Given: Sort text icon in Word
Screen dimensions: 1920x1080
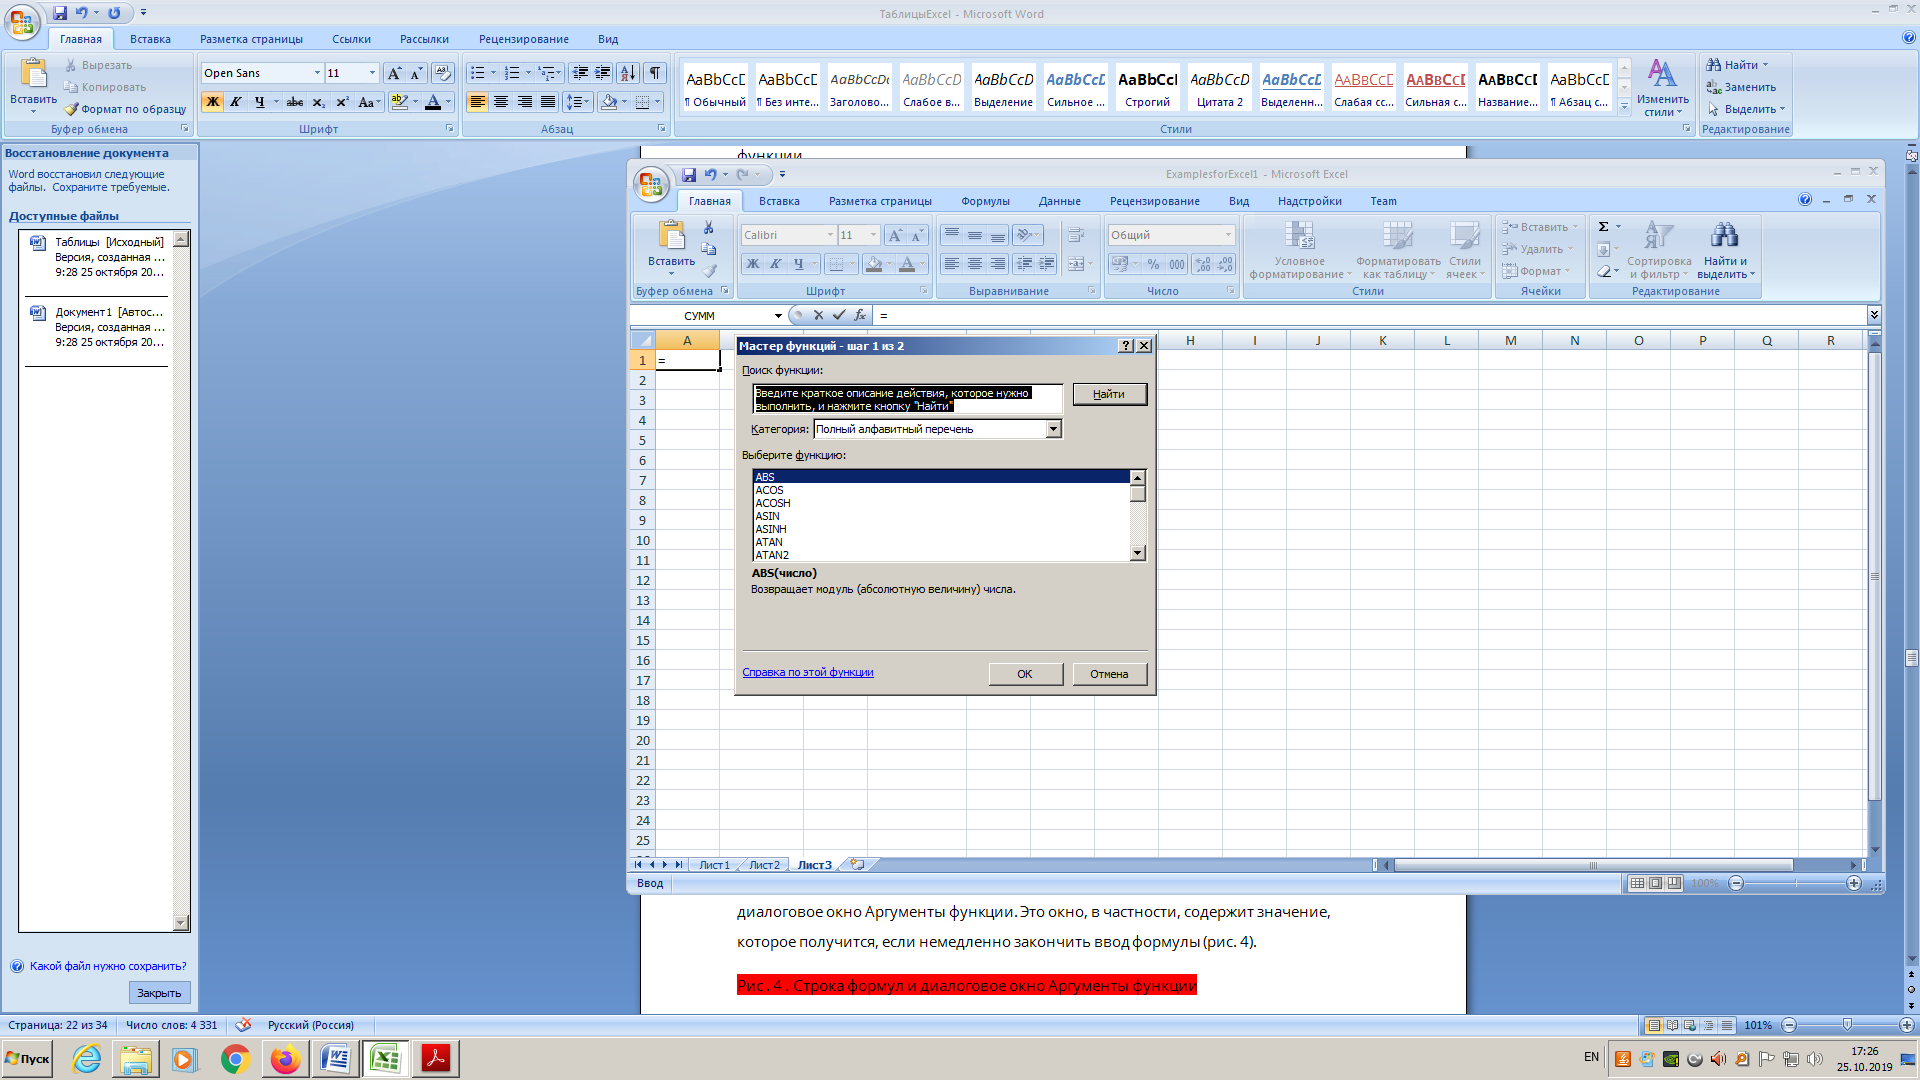Looking at the screenshot, I should [x=628, y=73].
